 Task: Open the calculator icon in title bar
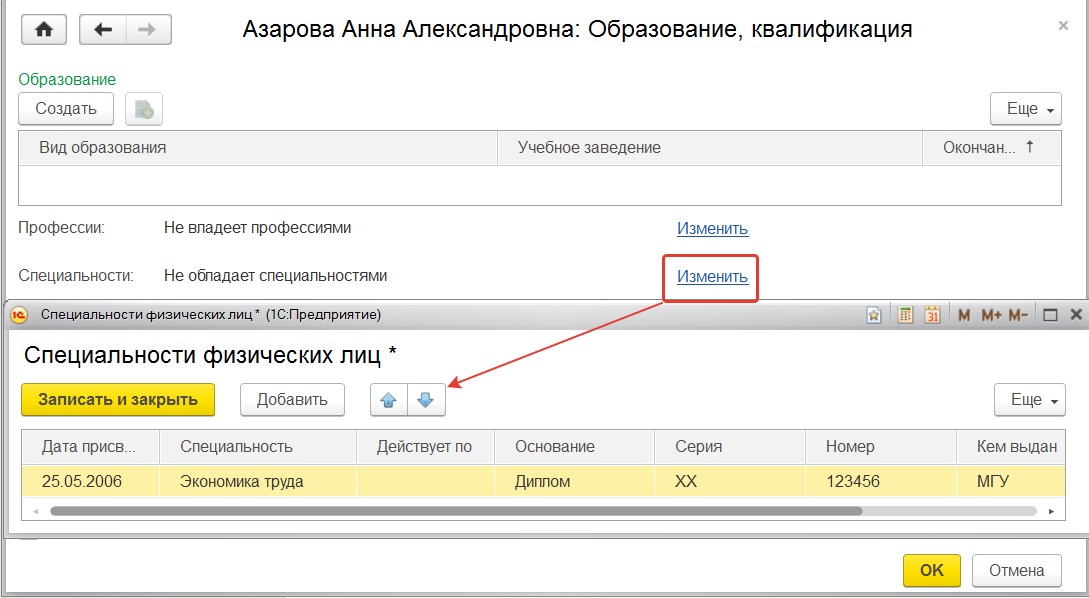[905, 315]
